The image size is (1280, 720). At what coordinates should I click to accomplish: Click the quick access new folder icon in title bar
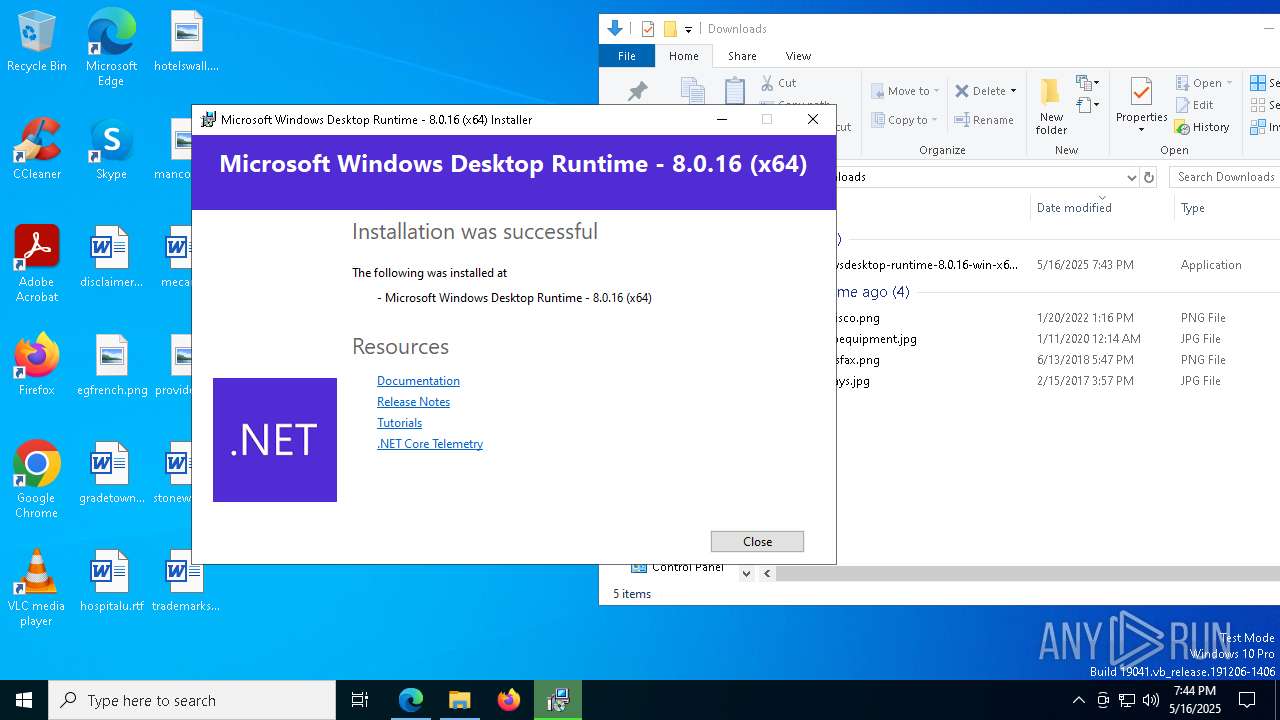[x=670, y=29]
